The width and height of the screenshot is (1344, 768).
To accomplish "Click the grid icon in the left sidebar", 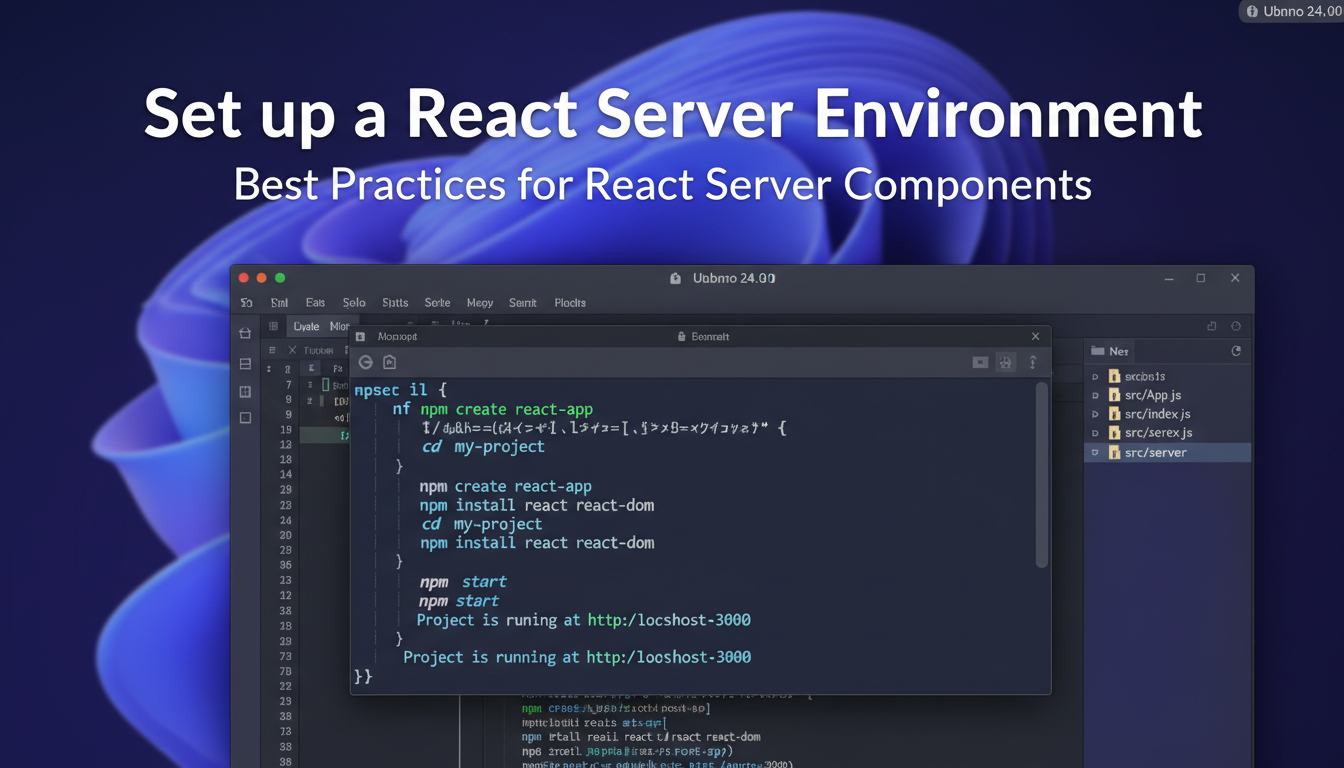I will tap(245, 392).
